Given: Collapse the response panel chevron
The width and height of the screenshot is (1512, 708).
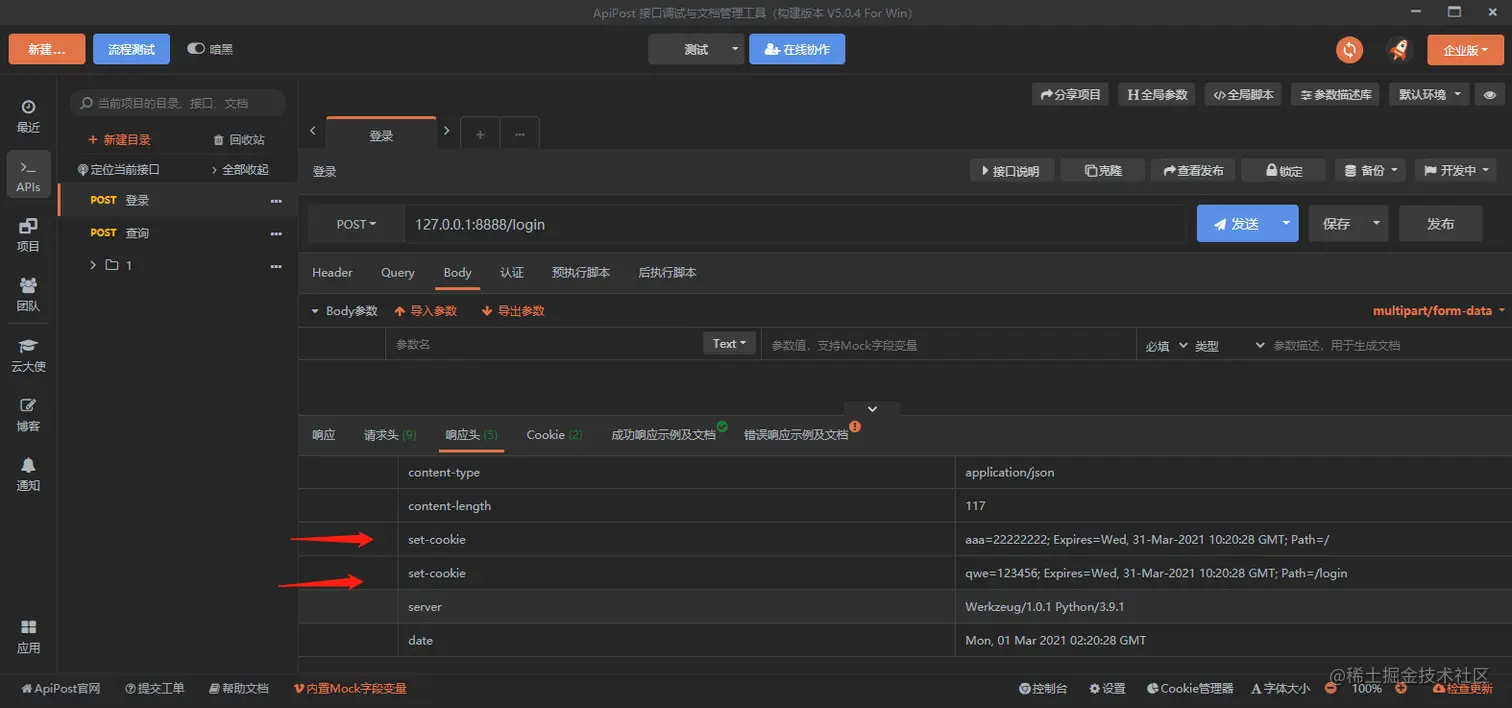Looking at the screenshot, I should (872, 409).
